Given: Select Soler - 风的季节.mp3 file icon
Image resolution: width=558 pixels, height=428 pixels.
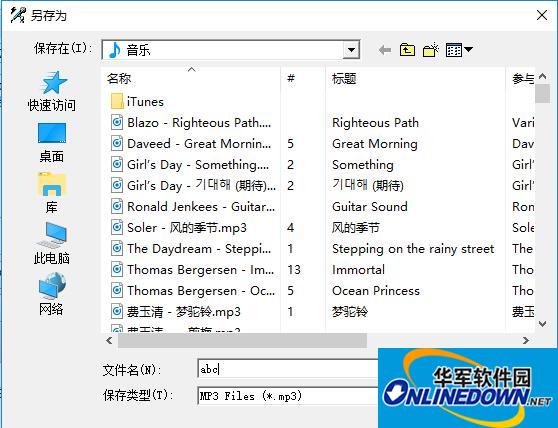Looking at the screenshot, I should coord(117,228).
